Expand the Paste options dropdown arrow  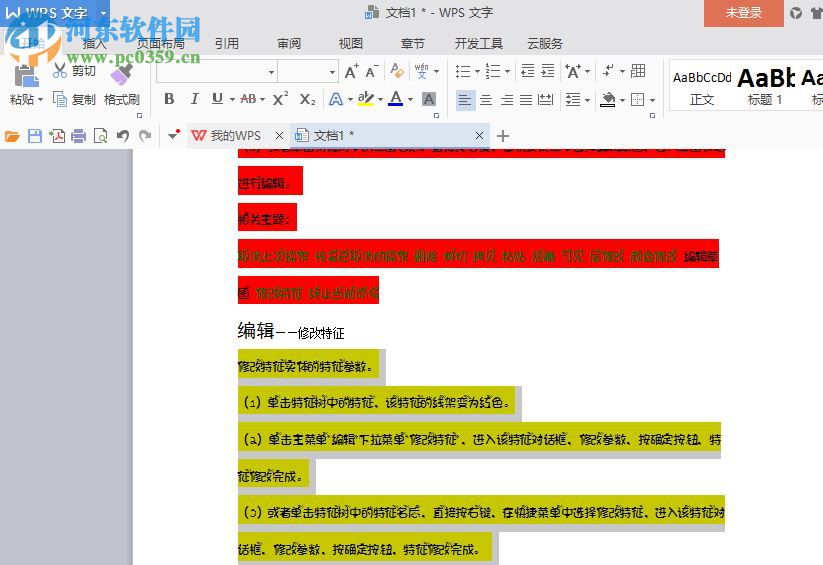pyautogui.click(x=40, y=99)
